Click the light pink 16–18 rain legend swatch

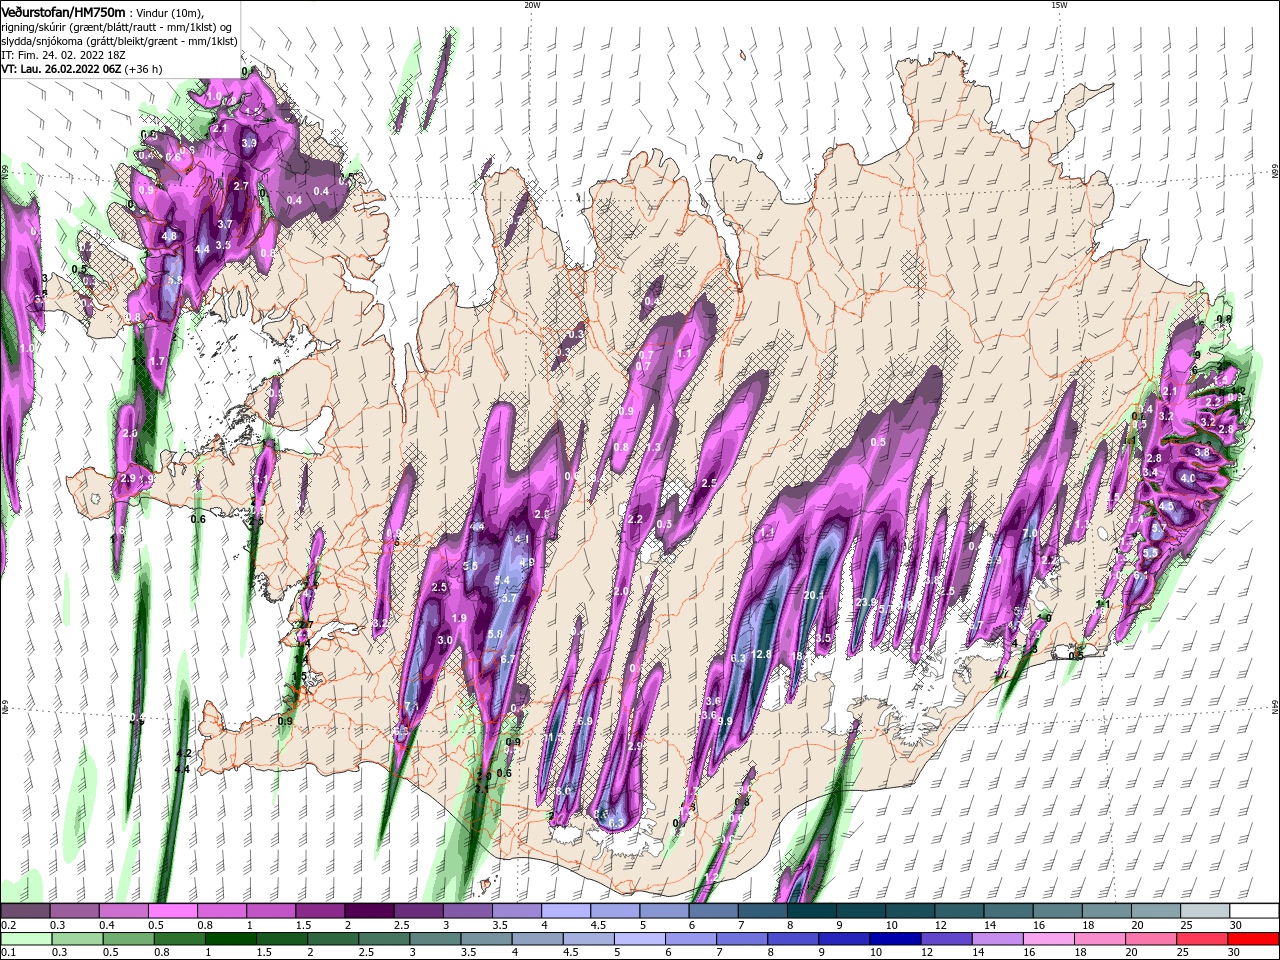pos(1047,939)
